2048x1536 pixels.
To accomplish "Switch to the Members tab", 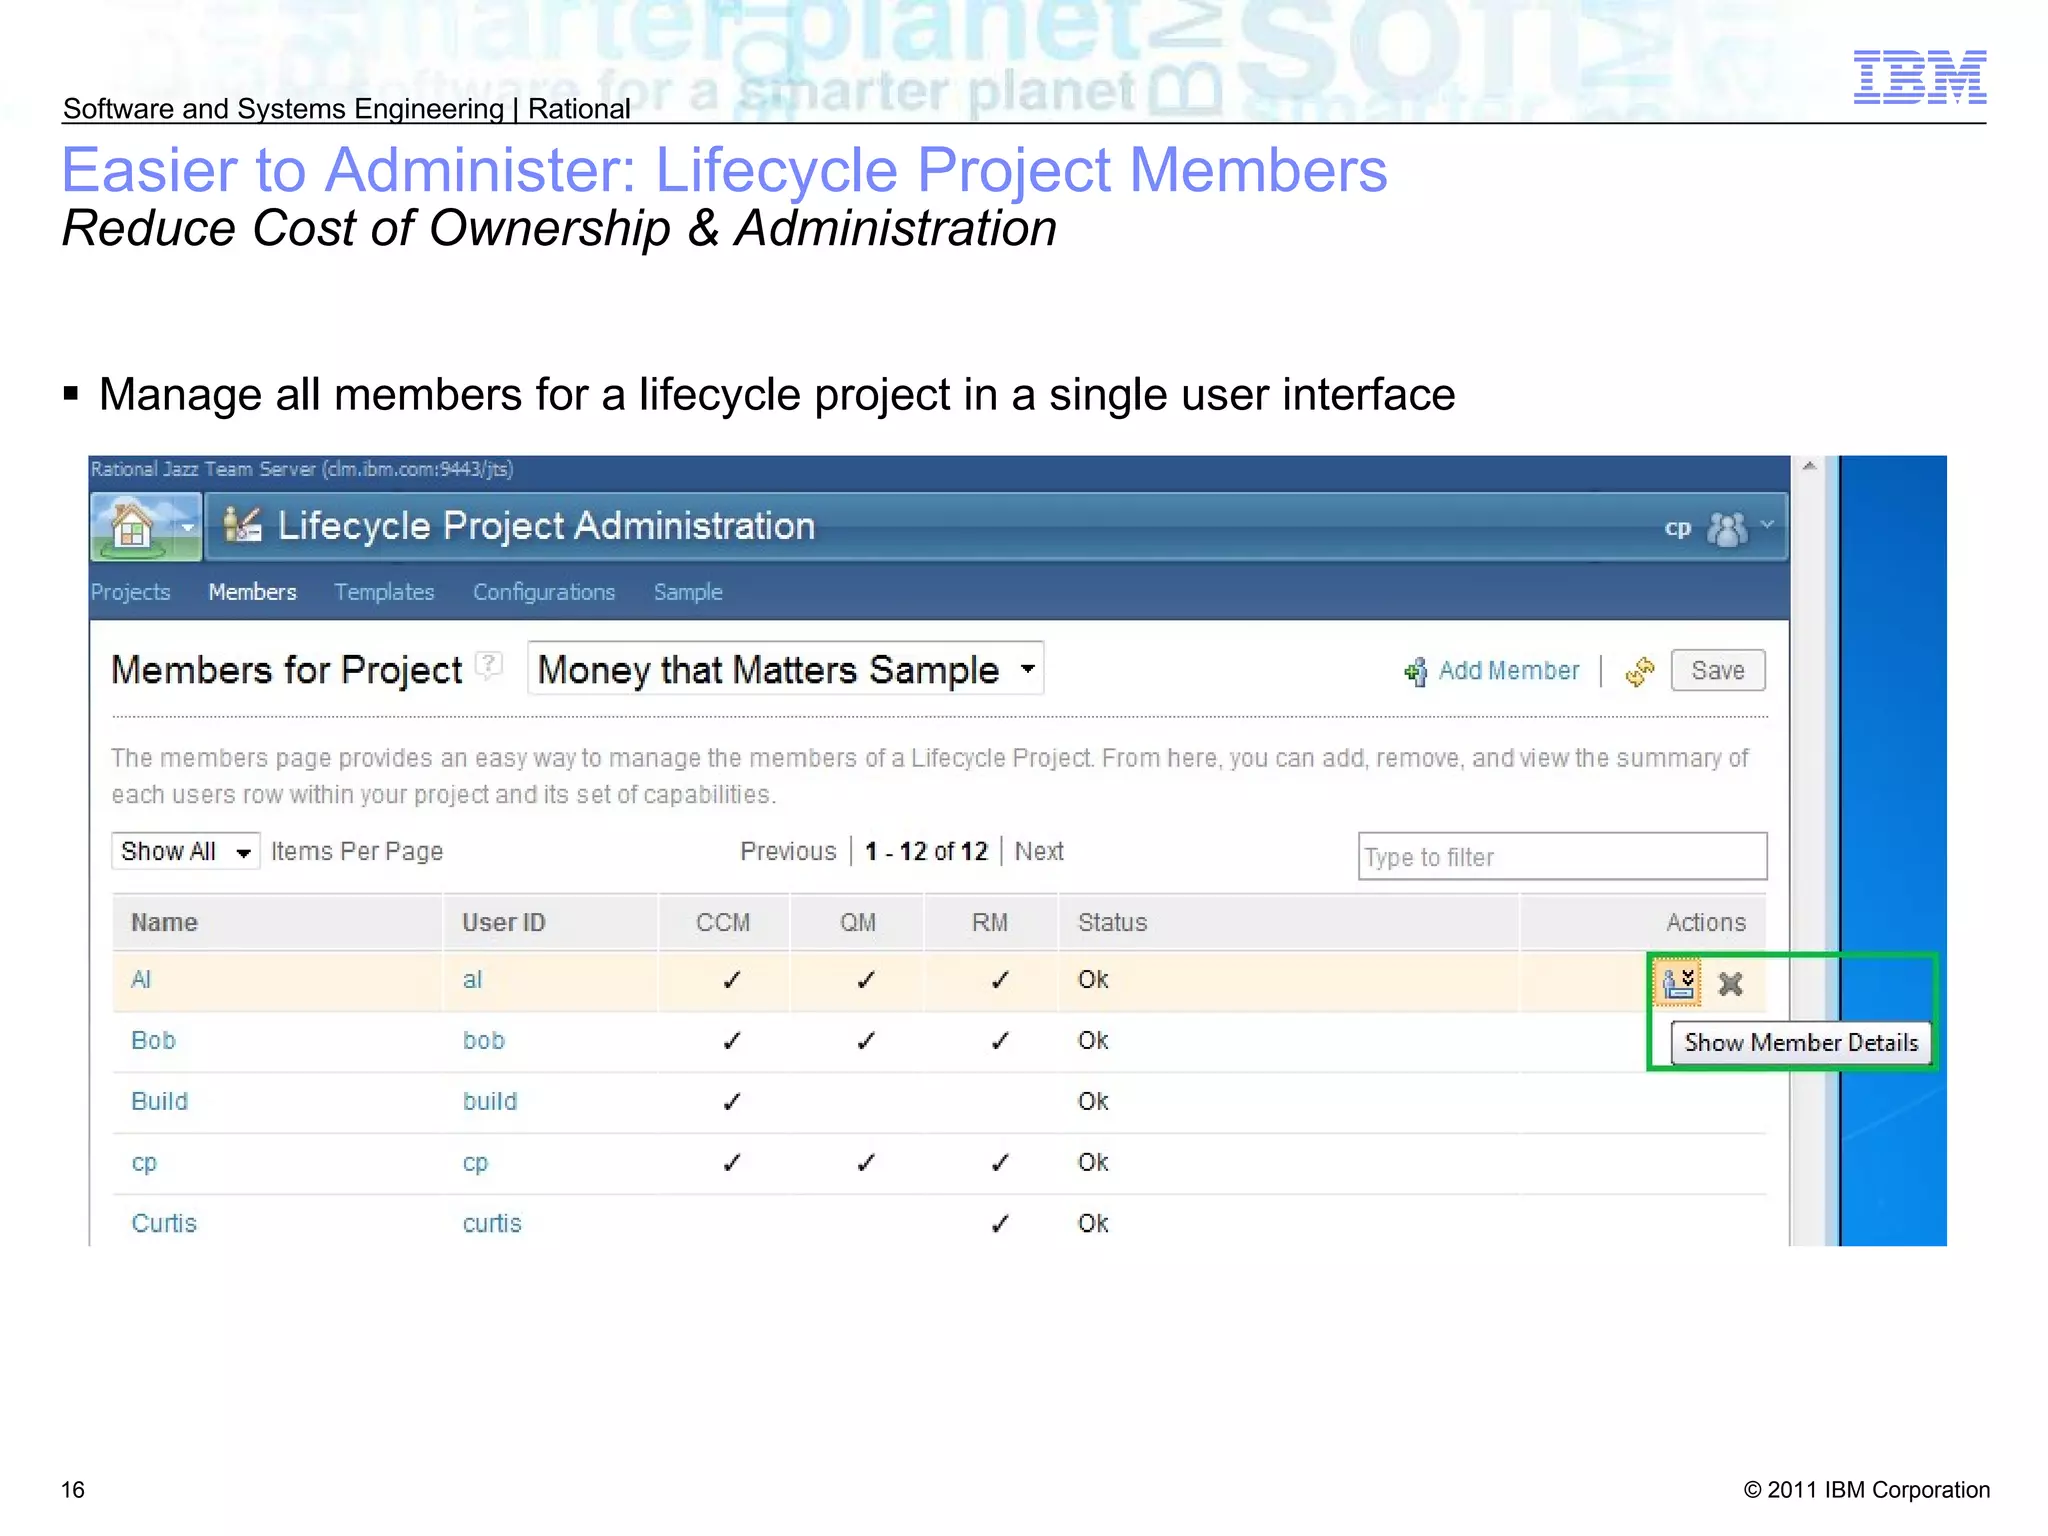I will [x=252, y=592].
